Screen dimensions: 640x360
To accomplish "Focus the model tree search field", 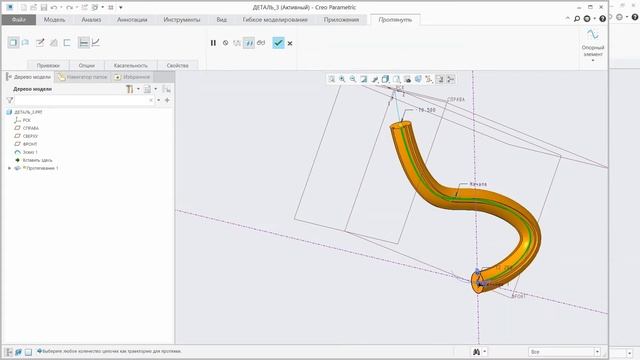I will tap(84, 100).
